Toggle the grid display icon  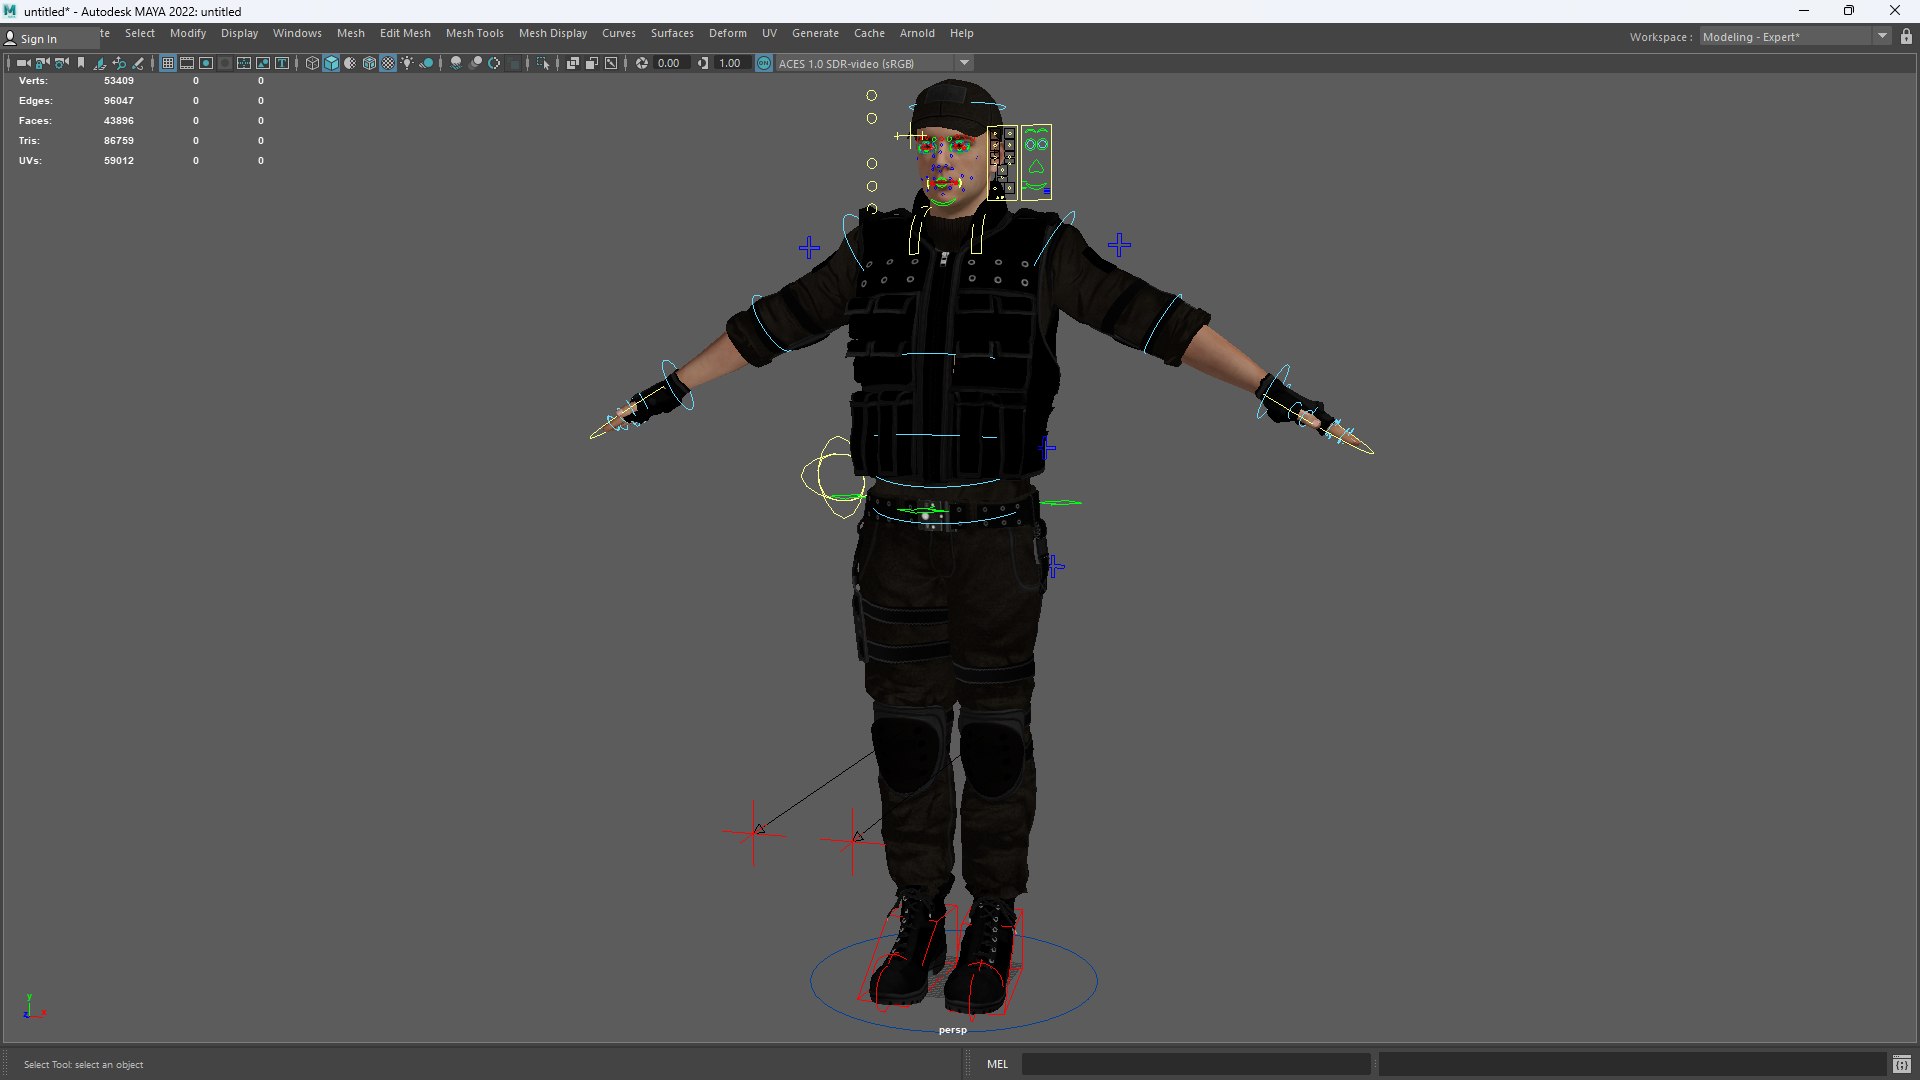coord(168,63)
